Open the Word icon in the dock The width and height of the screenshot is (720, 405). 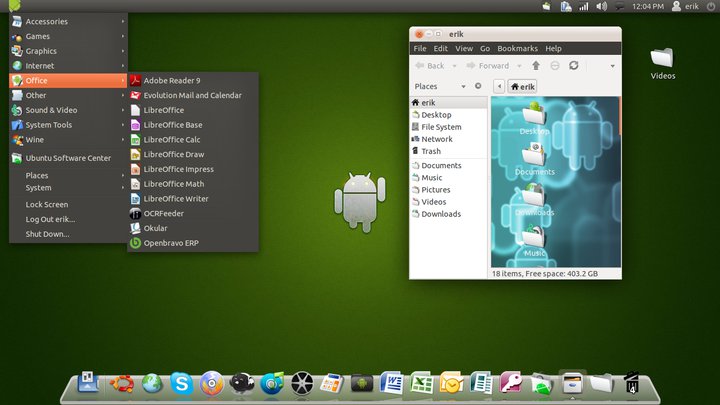coord(391,383)
